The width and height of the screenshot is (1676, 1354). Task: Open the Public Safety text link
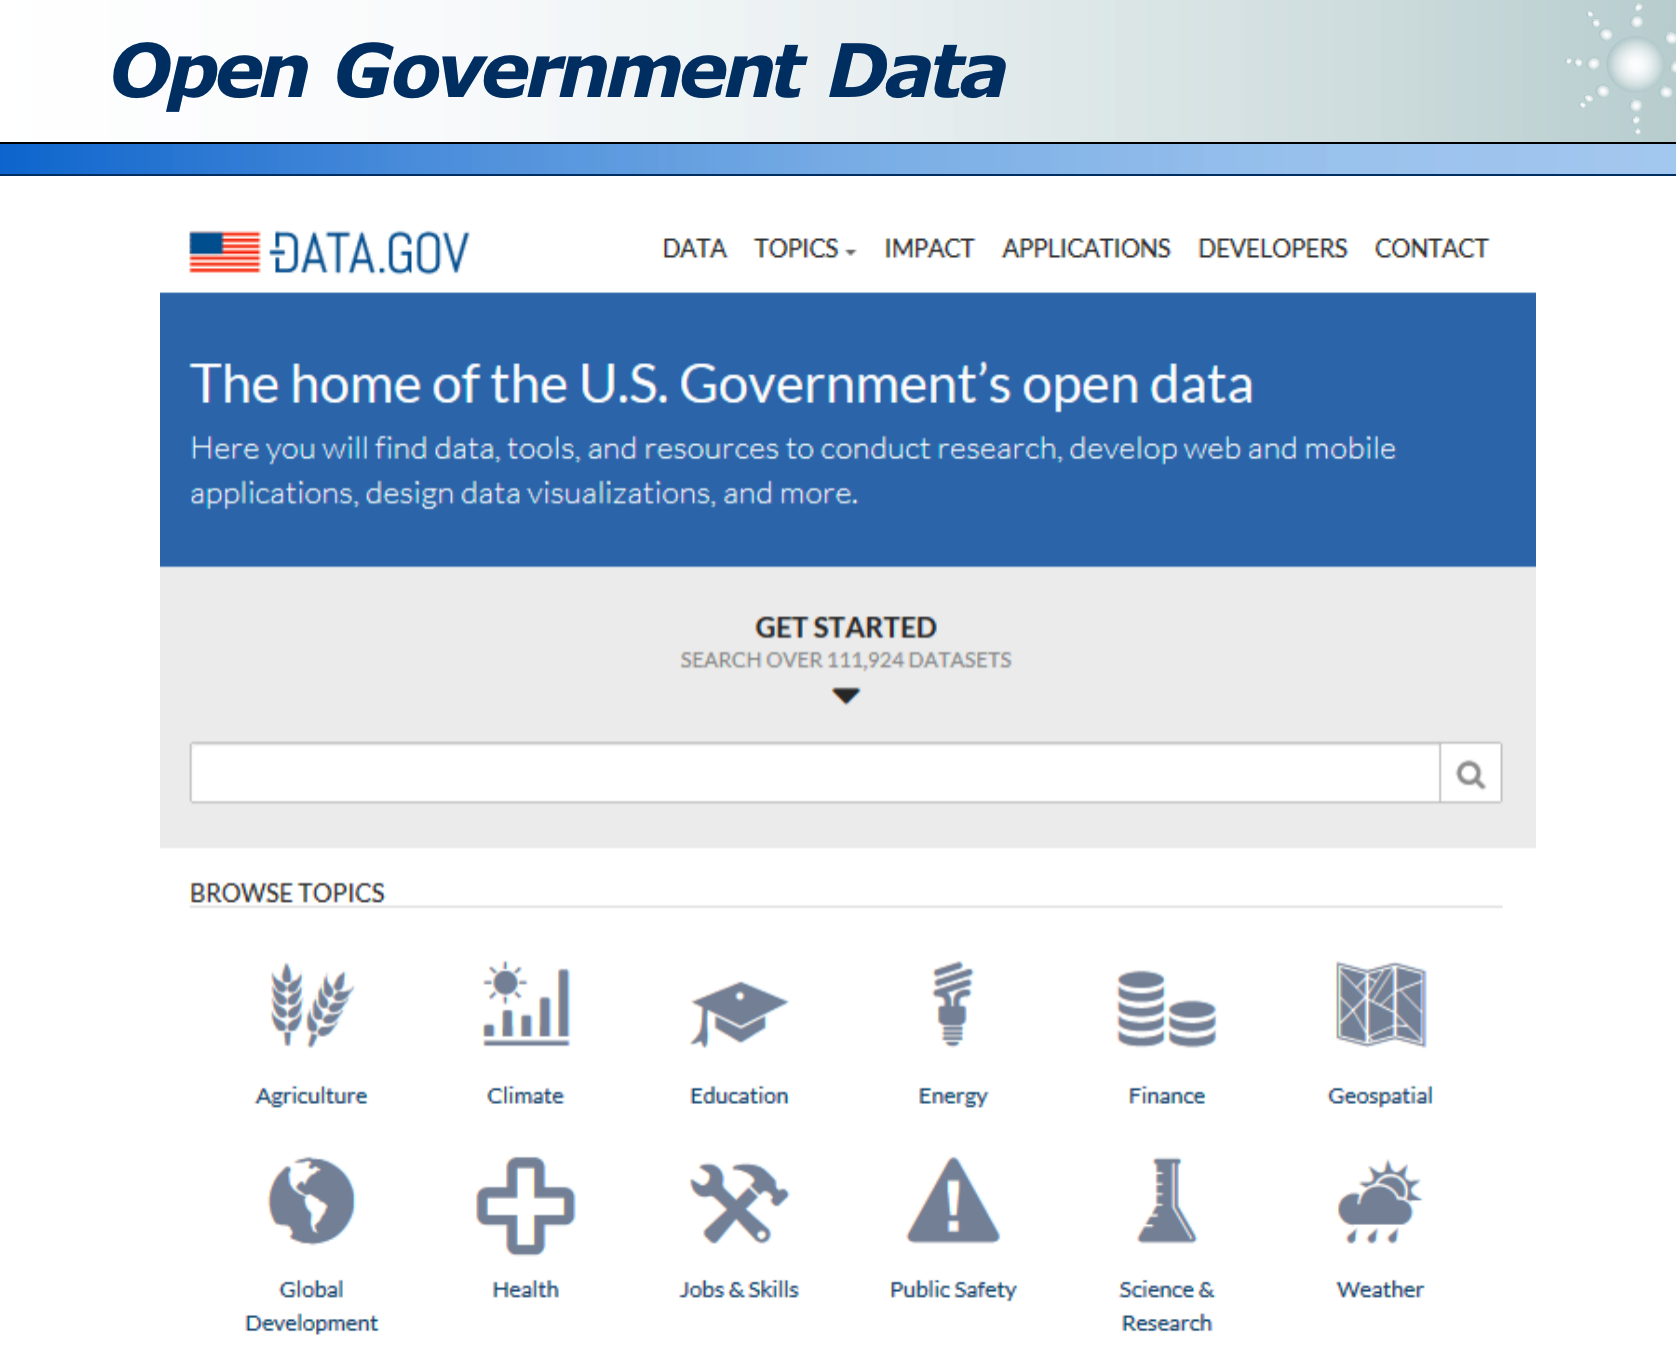953,1290
